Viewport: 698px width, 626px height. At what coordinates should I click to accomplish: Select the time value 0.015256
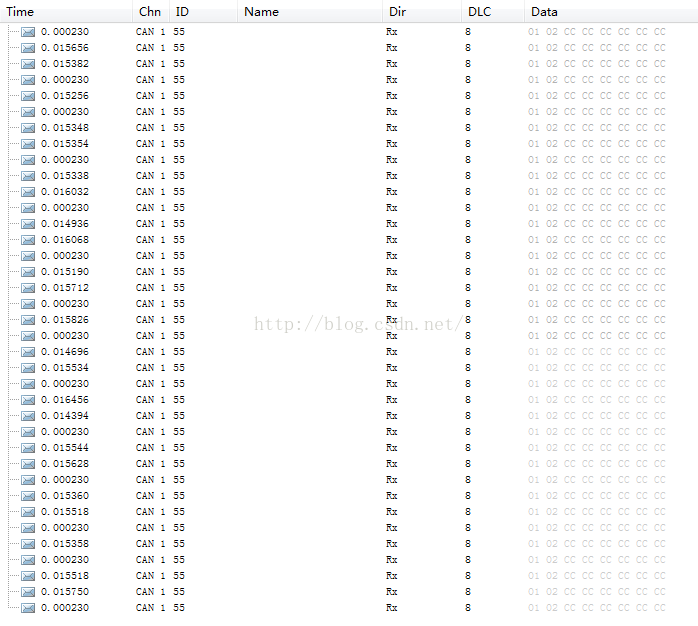[65, 96]
